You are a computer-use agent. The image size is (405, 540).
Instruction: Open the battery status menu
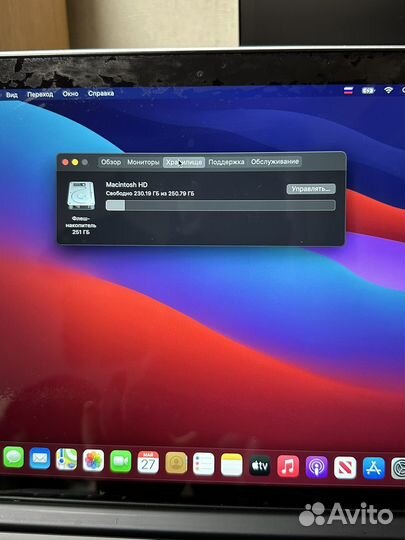tap(368, 91)
